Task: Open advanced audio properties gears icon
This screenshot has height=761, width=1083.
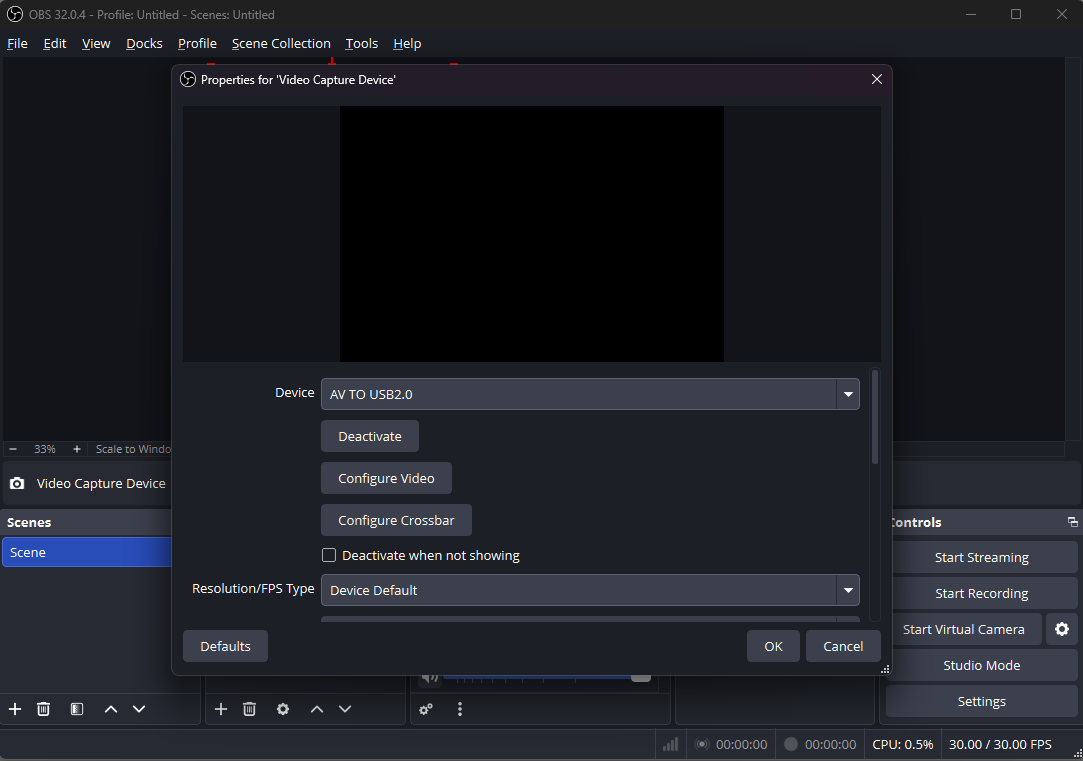Action: 426,709
